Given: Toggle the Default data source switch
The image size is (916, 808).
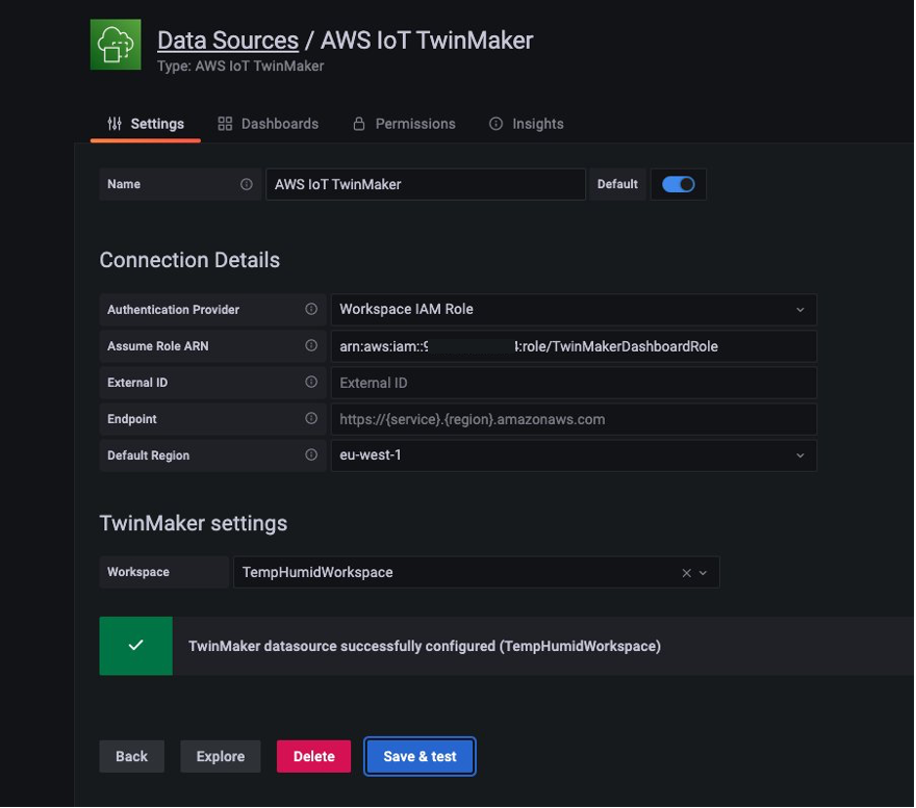Looking at the screenshot, I should (678, 184).
